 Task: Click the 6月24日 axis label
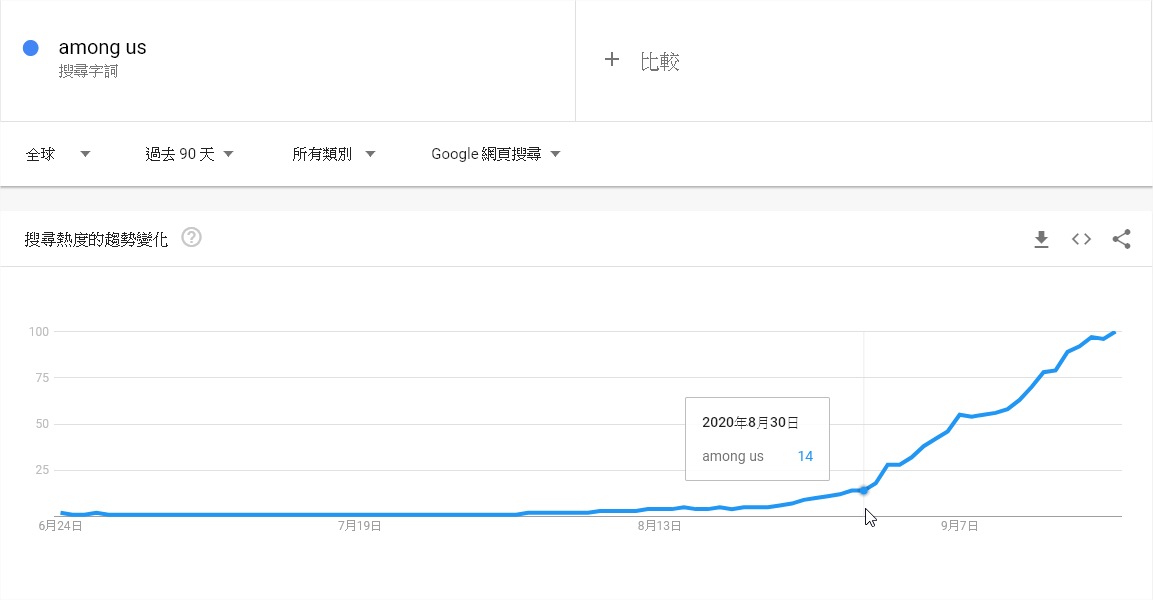click(60, 526)
